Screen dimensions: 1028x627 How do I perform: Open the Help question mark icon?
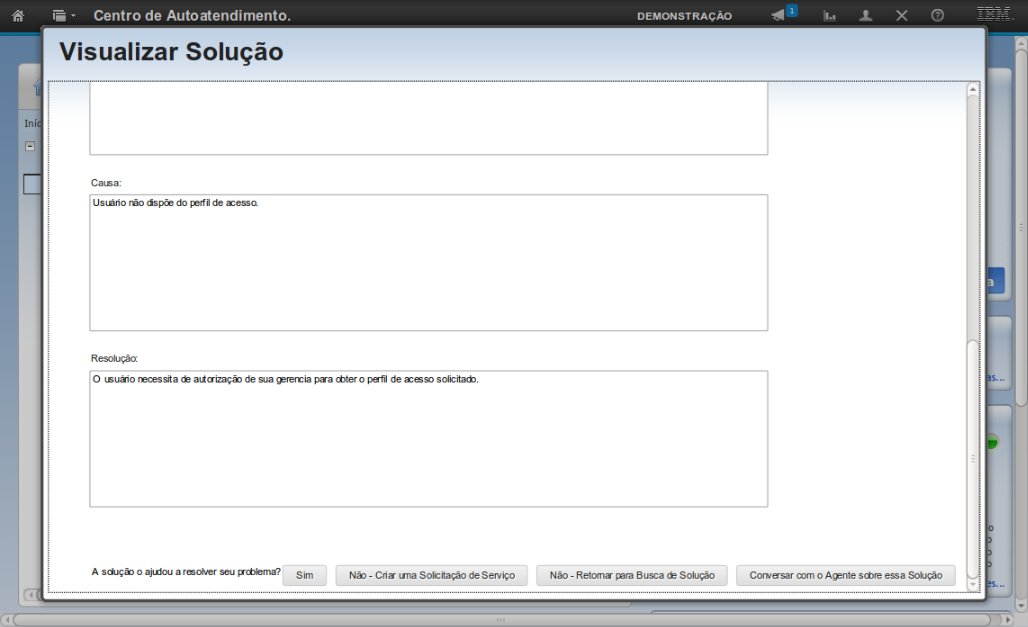point(937,16)
